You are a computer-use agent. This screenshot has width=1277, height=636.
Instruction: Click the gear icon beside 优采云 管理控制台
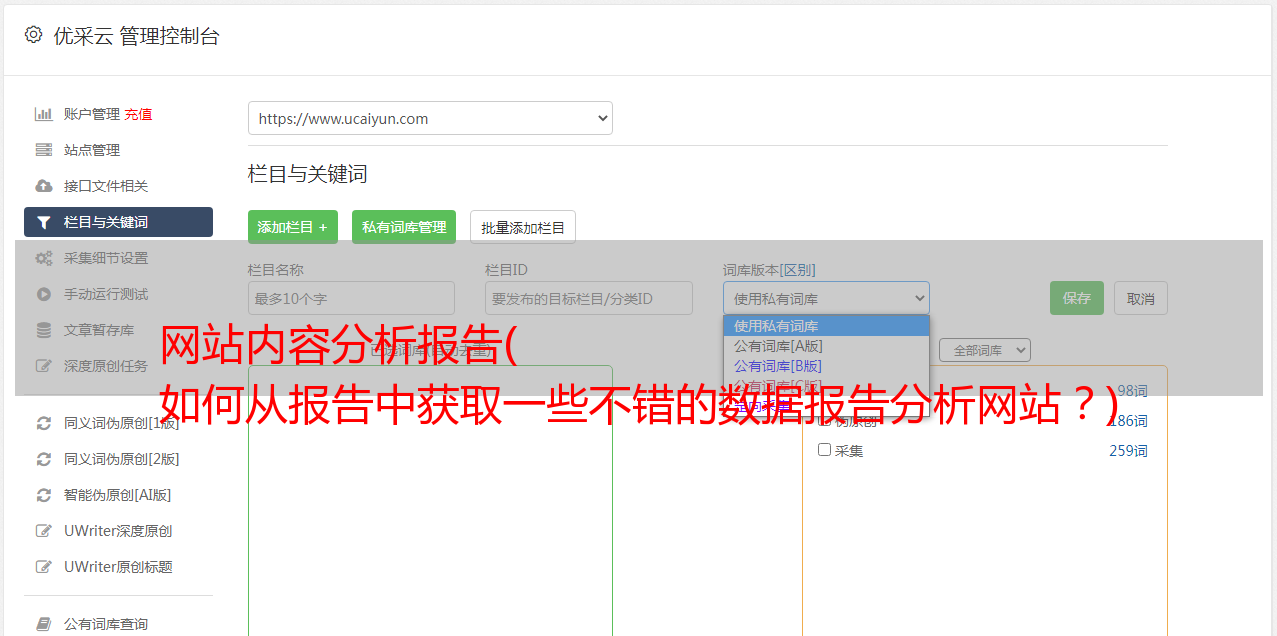(x=33, y=35)
